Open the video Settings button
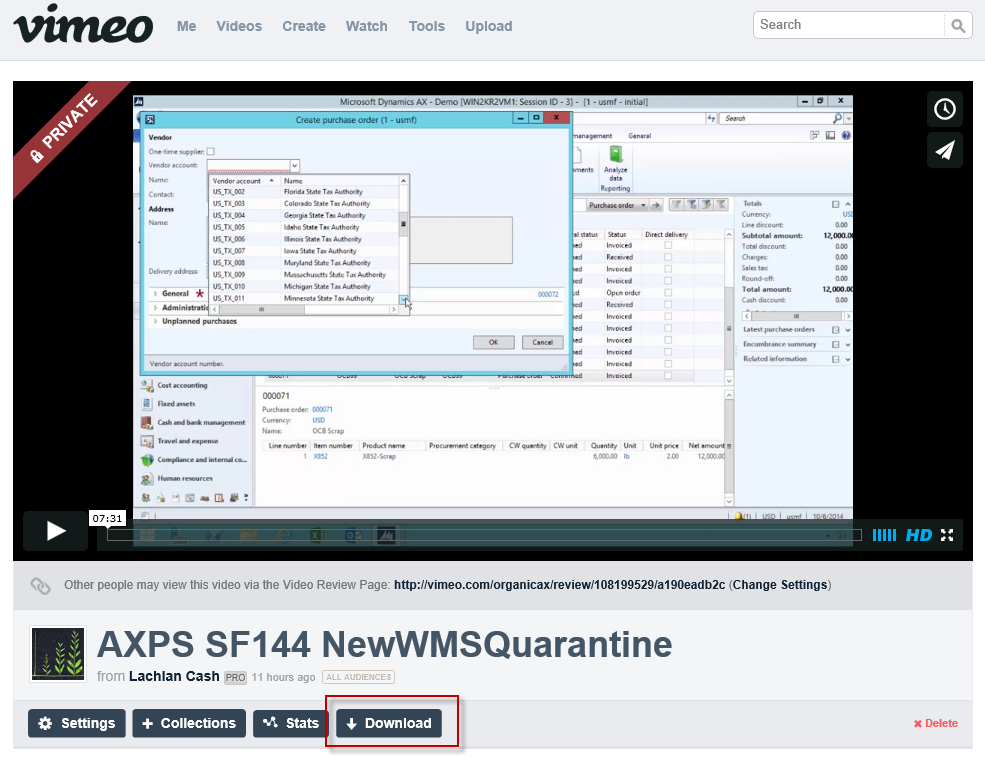Viewport: 985px width, 759px height. pyautogui.click(x=77, y=723)
